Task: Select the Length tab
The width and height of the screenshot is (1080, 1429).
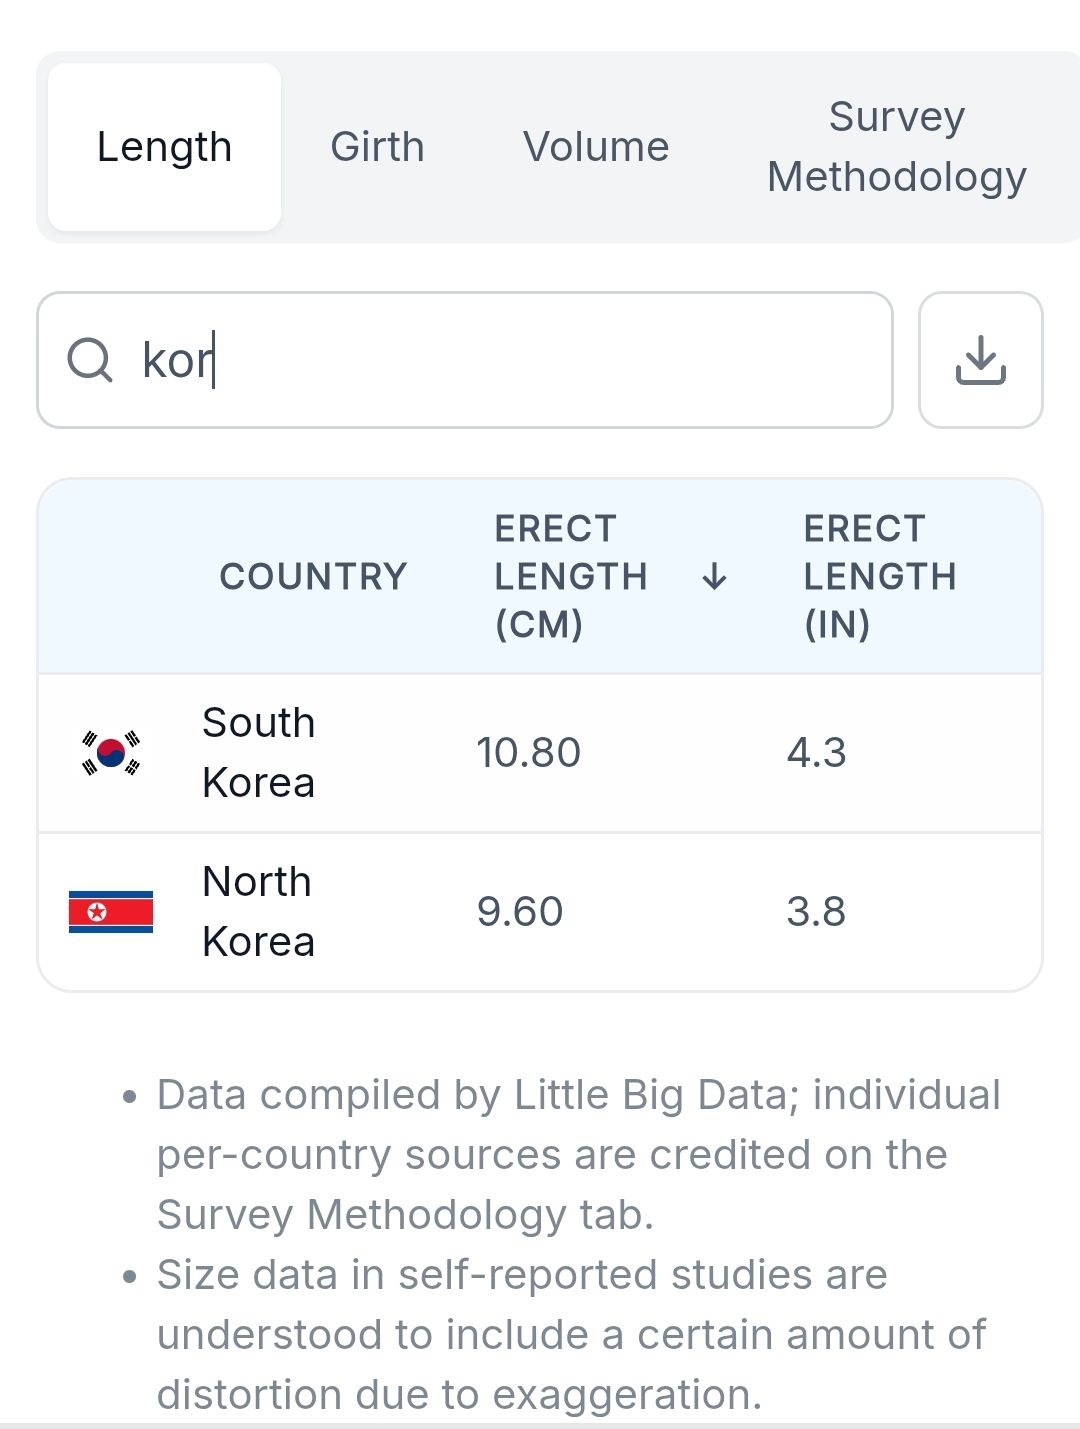Action: coord(164,147)
